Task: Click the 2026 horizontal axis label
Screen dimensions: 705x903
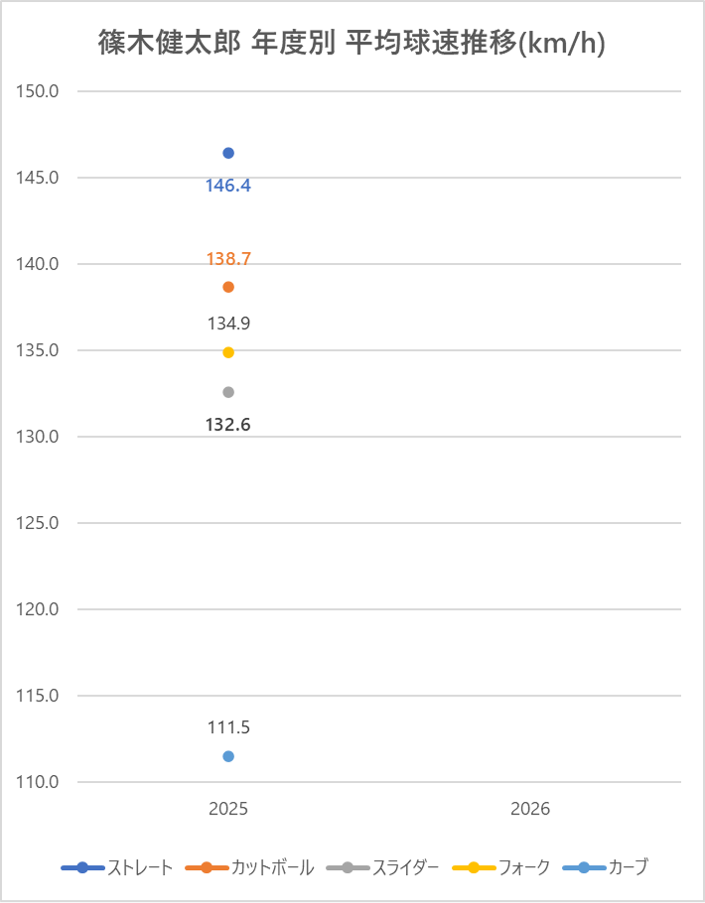Action: click(530, 808)
